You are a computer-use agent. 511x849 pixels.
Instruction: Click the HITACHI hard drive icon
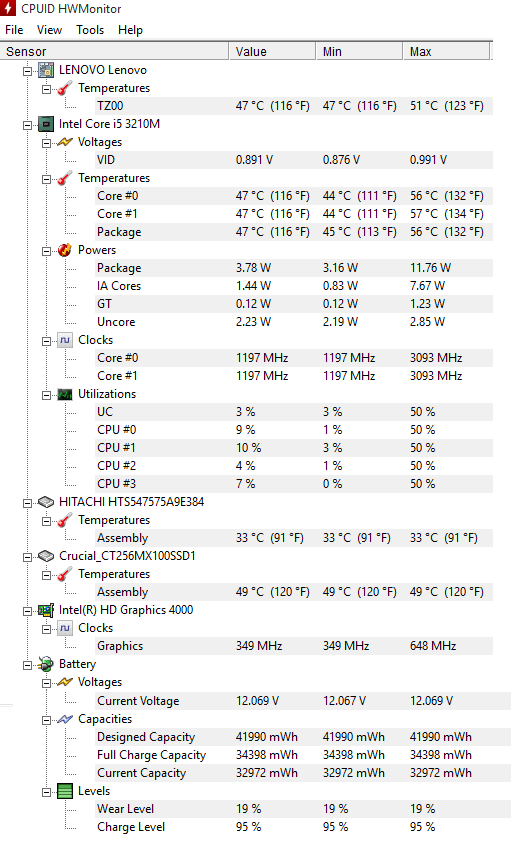point(46,502)
